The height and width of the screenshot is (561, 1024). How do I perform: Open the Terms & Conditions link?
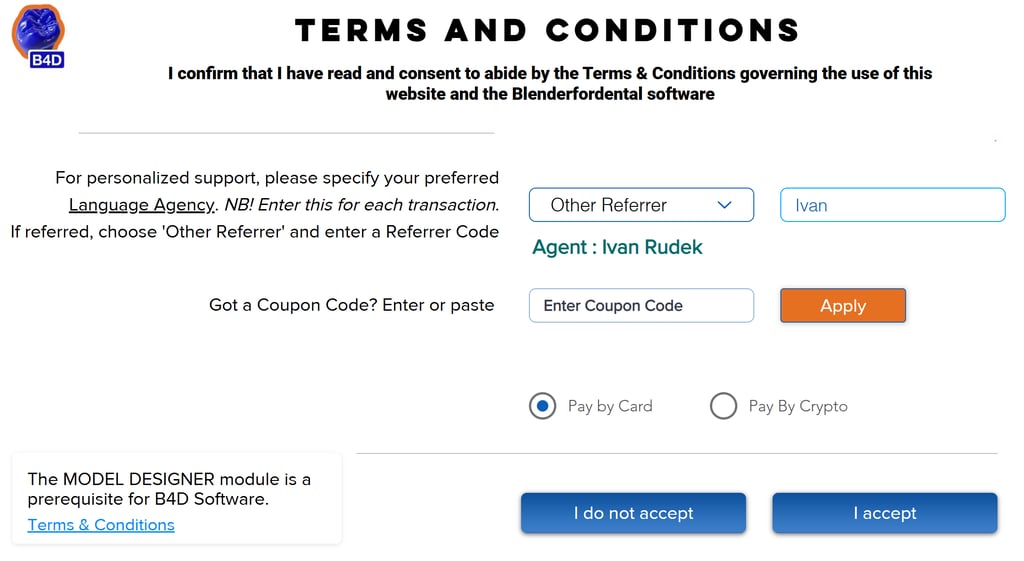[101, 525]
